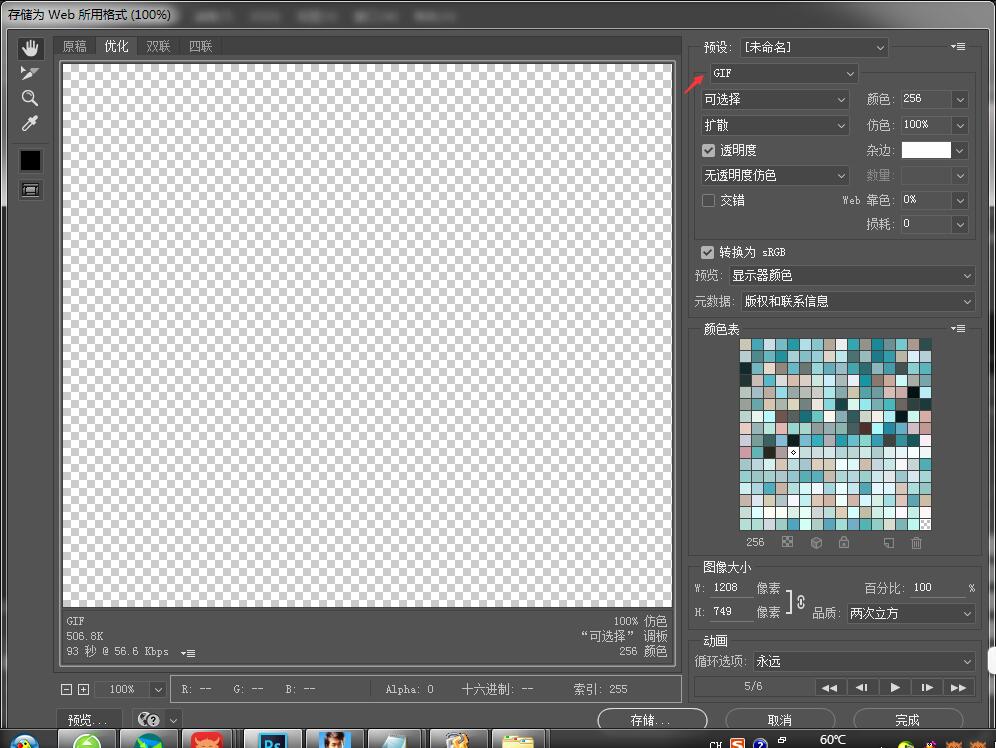Open the GIF file format dropdown
The height and width of the screenshot is (748, 996).
pos(784,73)
